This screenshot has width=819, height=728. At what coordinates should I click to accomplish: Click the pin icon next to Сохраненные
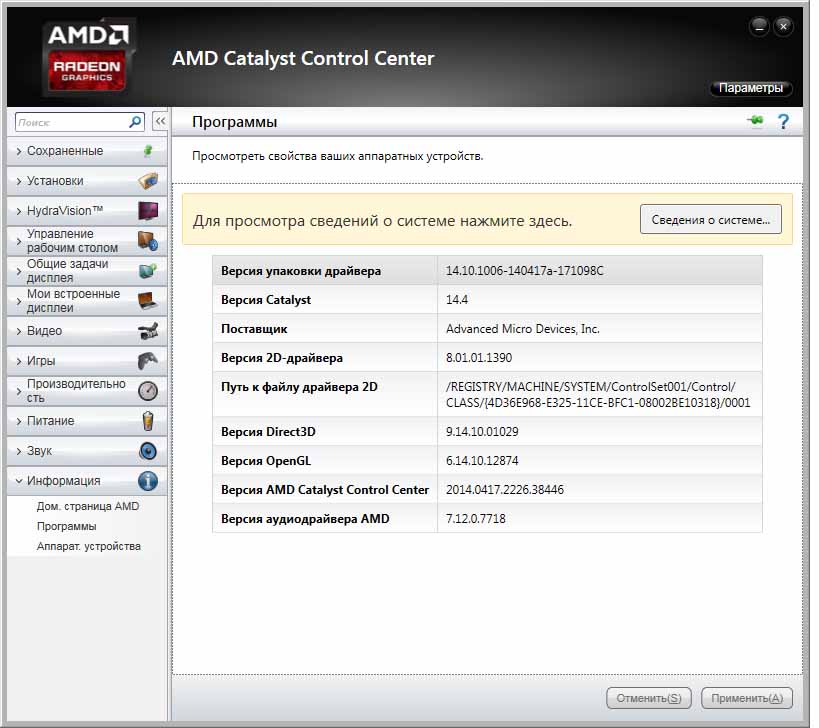pos(148,151)
